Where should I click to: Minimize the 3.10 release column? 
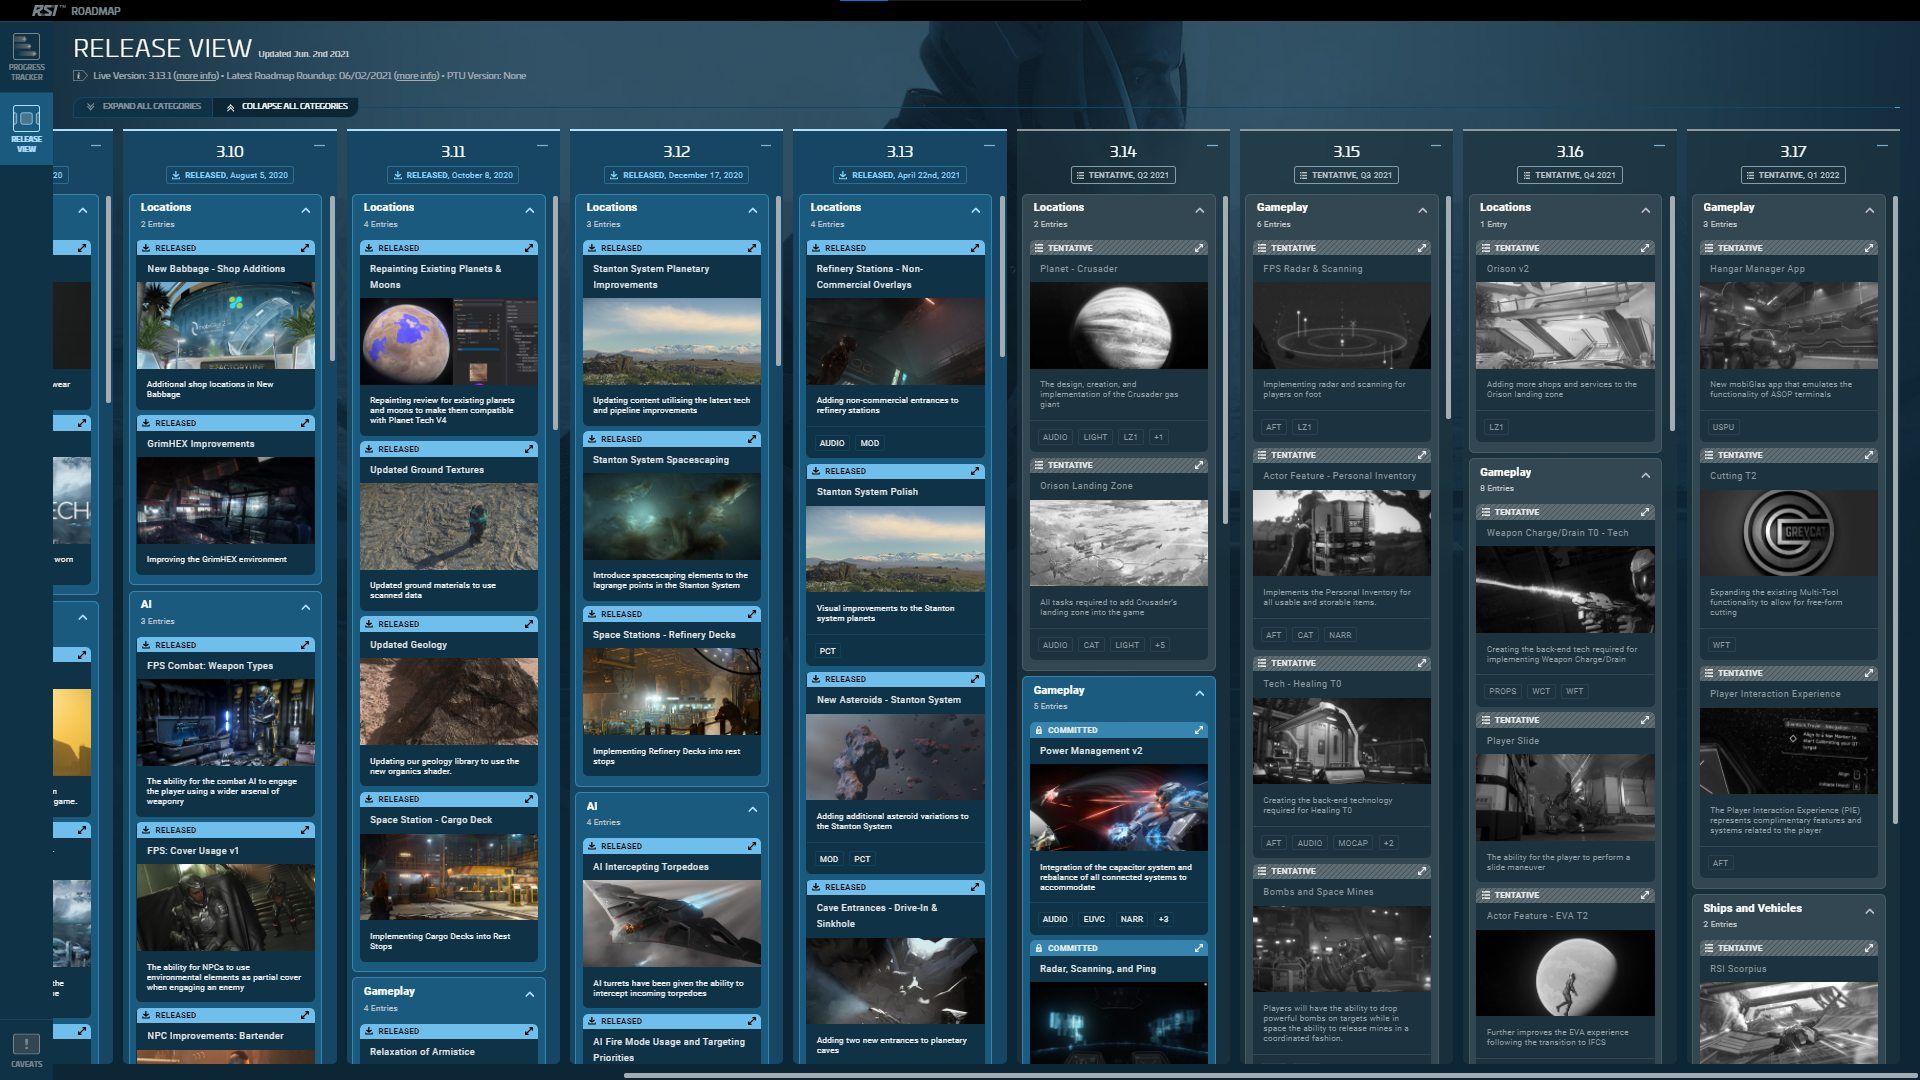[x=319, y=146]
